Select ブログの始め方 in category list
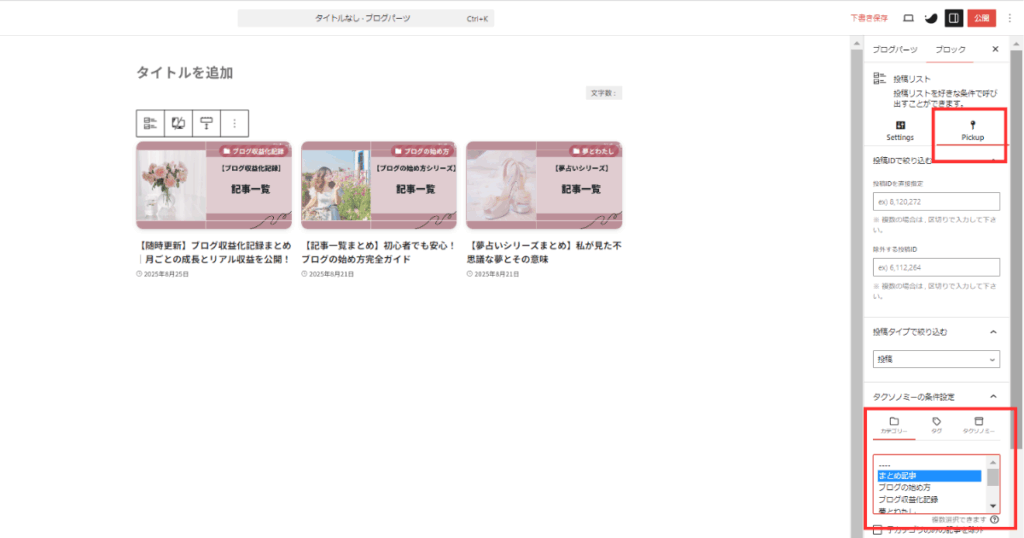This screenshot has height=538, width=1024. [908, 487]
